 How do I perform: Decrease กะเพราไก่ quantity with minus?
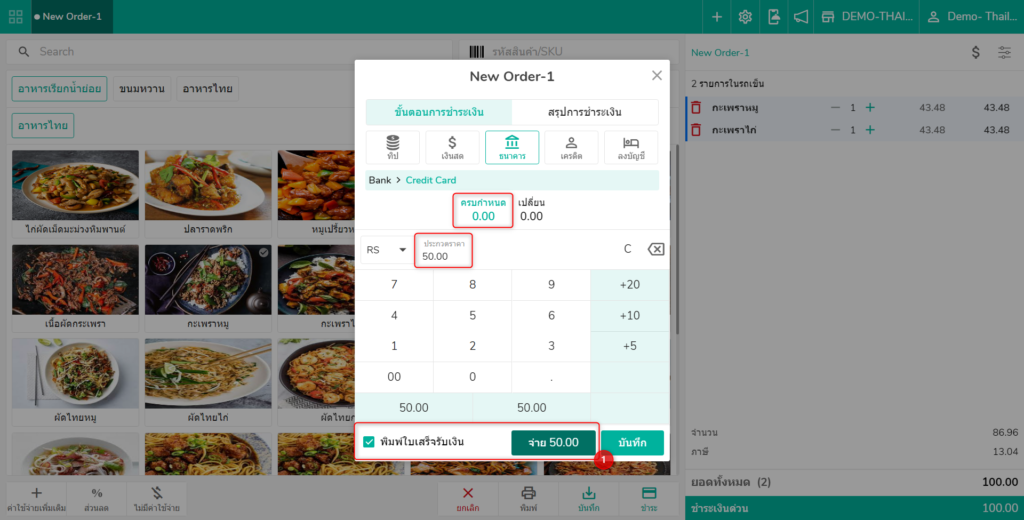835,130
